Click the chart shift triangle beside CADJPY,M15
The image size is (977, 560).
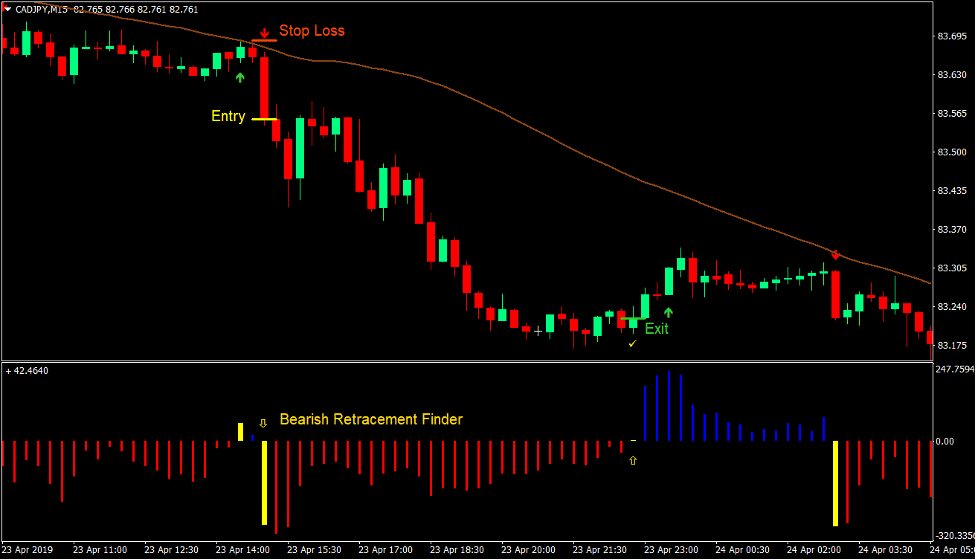7,9
